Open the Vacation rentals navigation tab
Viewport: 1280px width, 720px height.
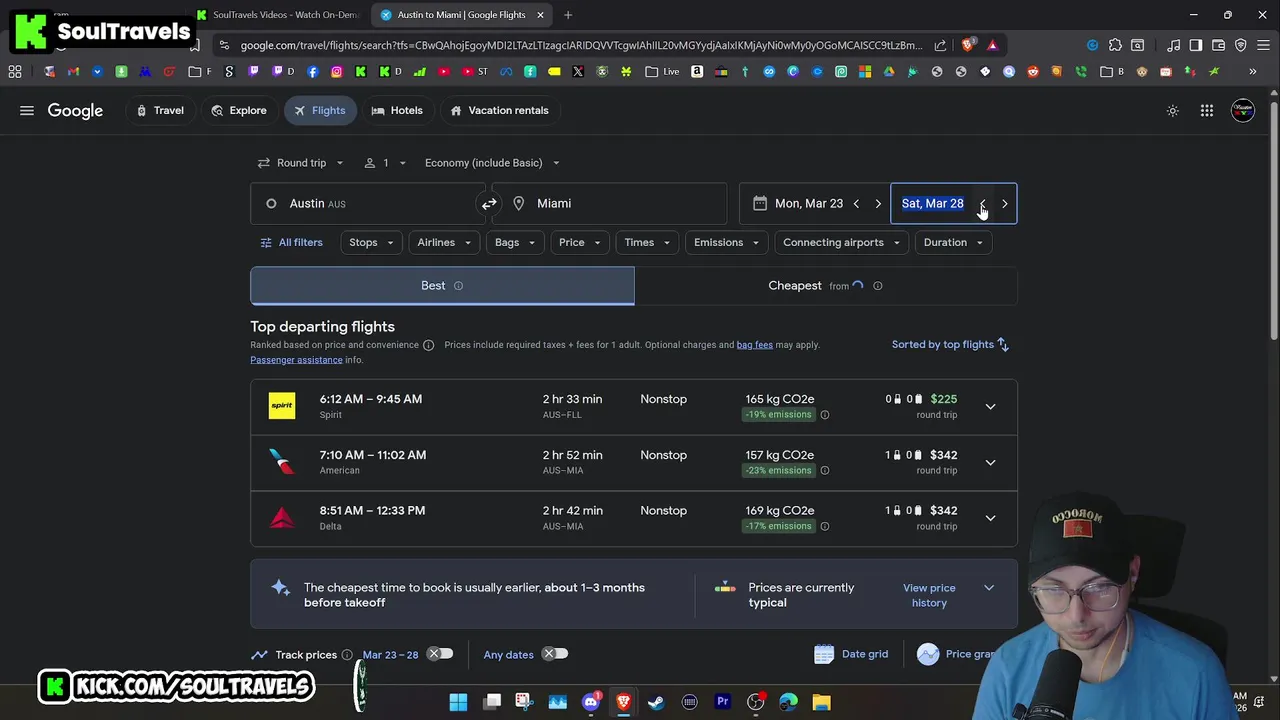click(499, 111)
